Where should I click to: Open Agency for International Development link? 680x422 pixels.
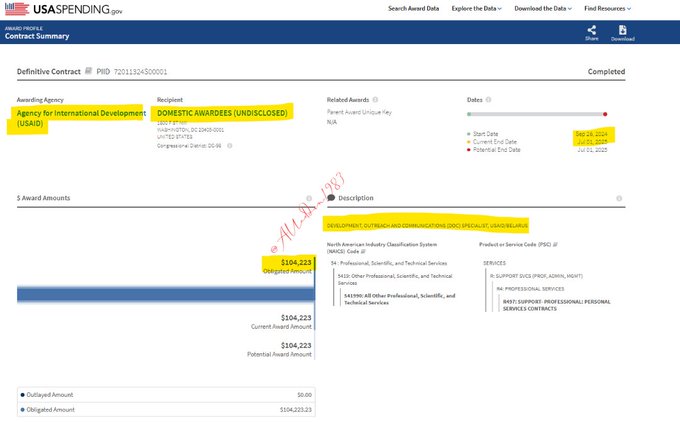(x=80, y=117)
